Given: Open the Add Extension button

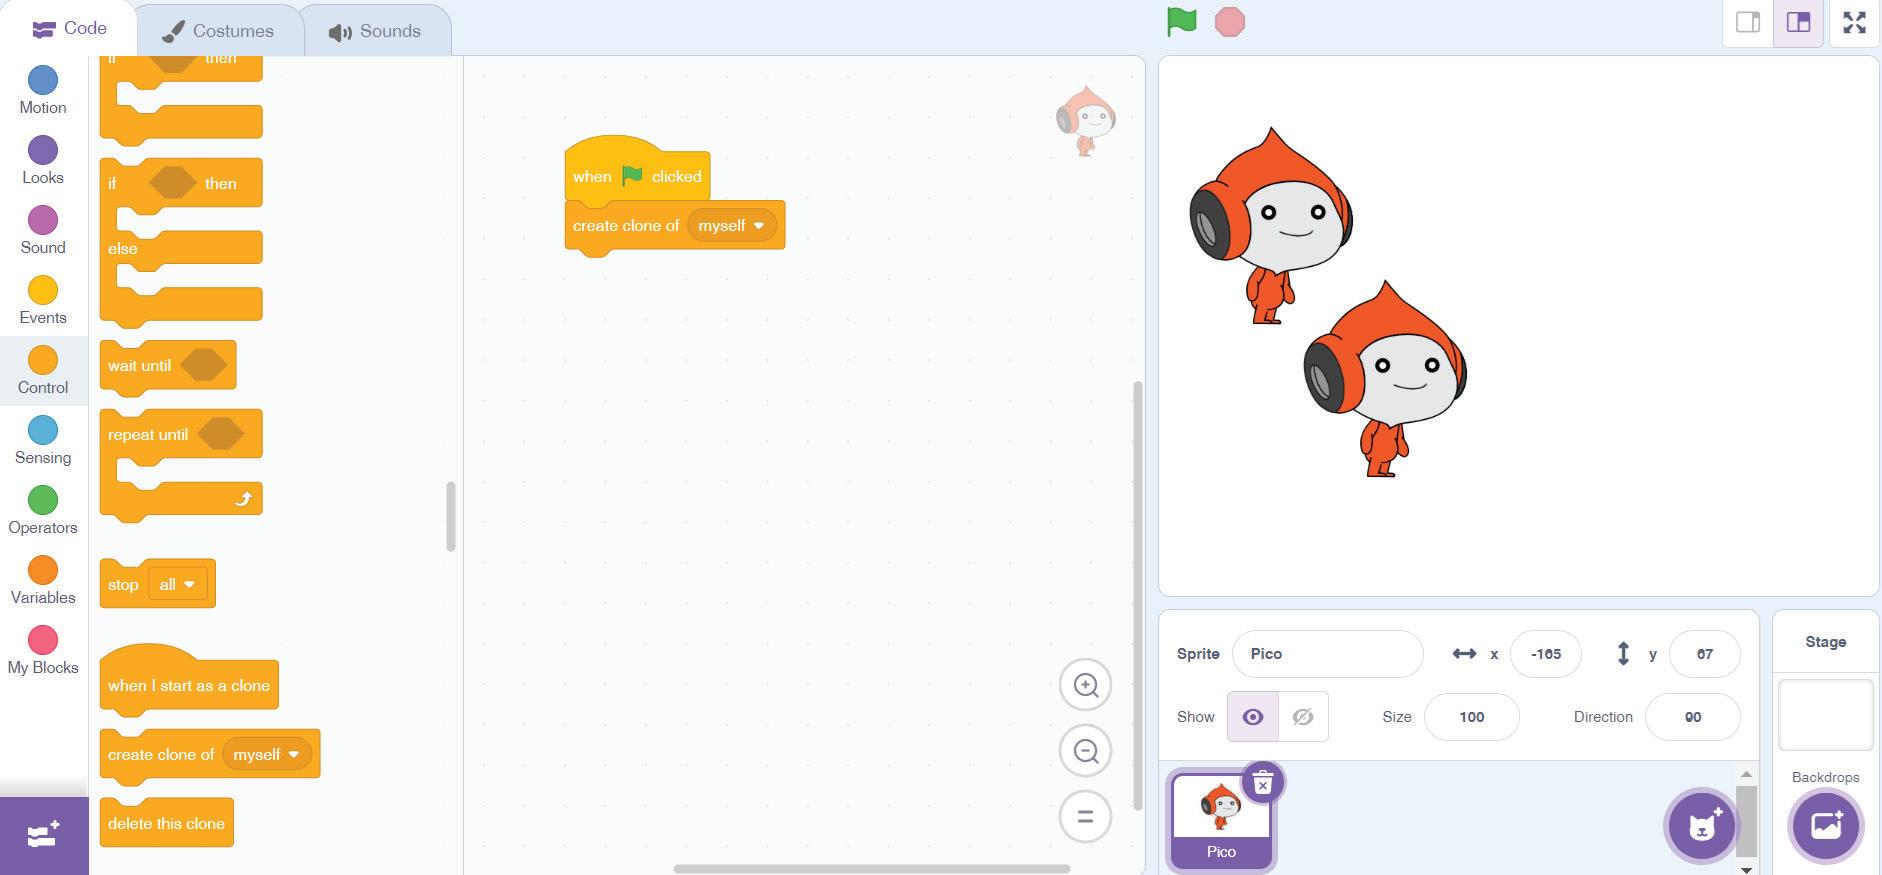Looking at the screenshot, I should click(x=44, y=835).
